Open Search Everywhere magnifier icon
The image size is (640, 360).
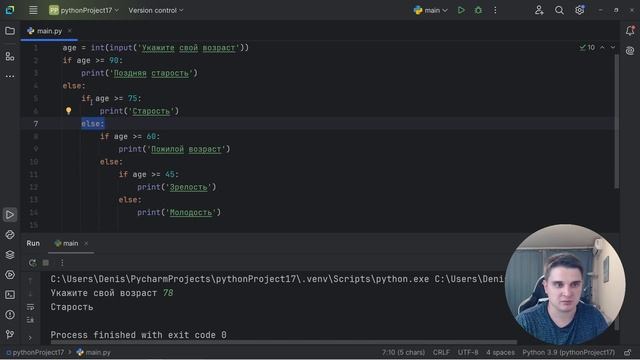click(x=559, y=10)
